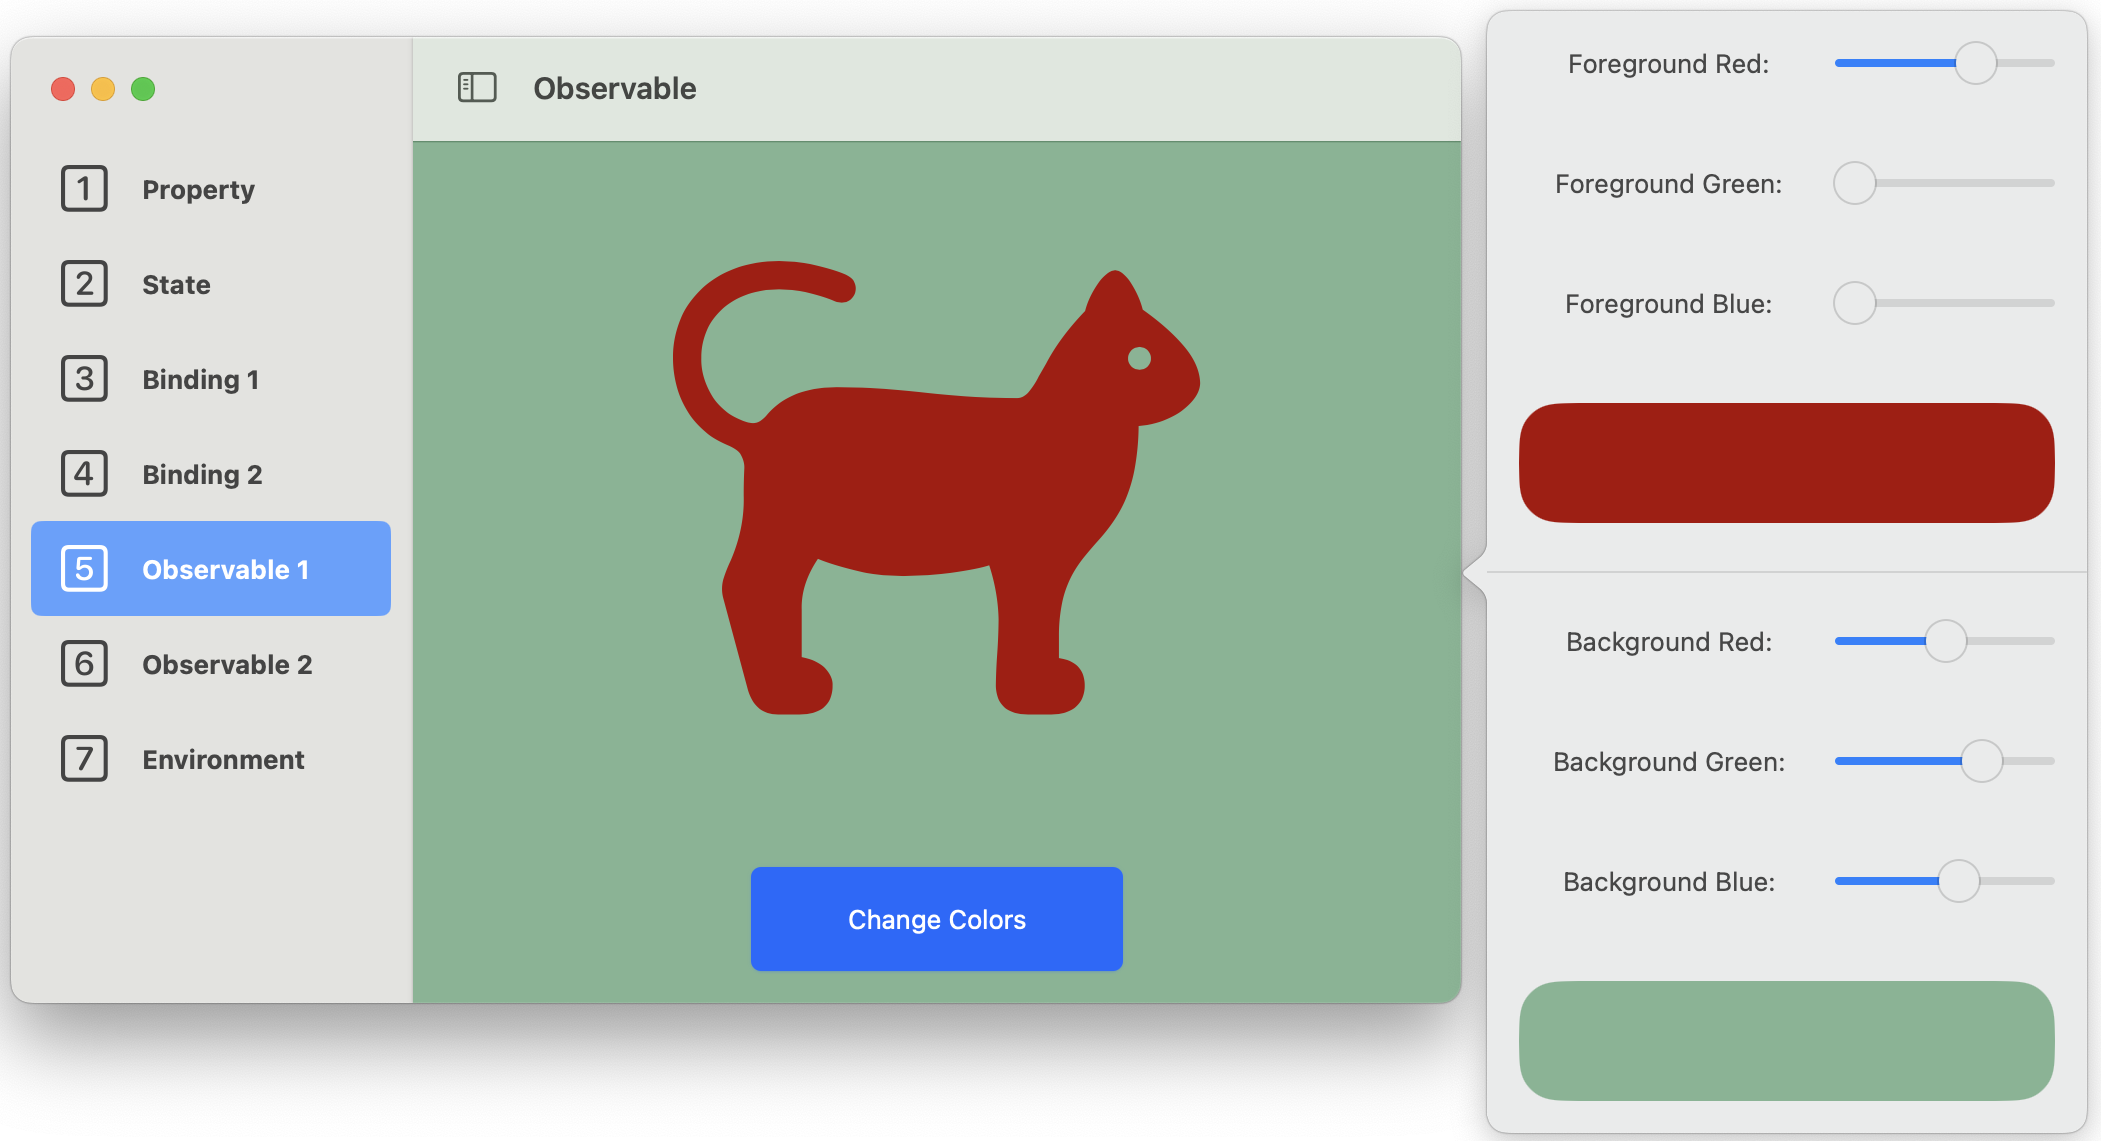Image resolution: width=2101 pixels, height=1141 pixels.
Task: Select the Property sidebar entry
Action: 198,189
